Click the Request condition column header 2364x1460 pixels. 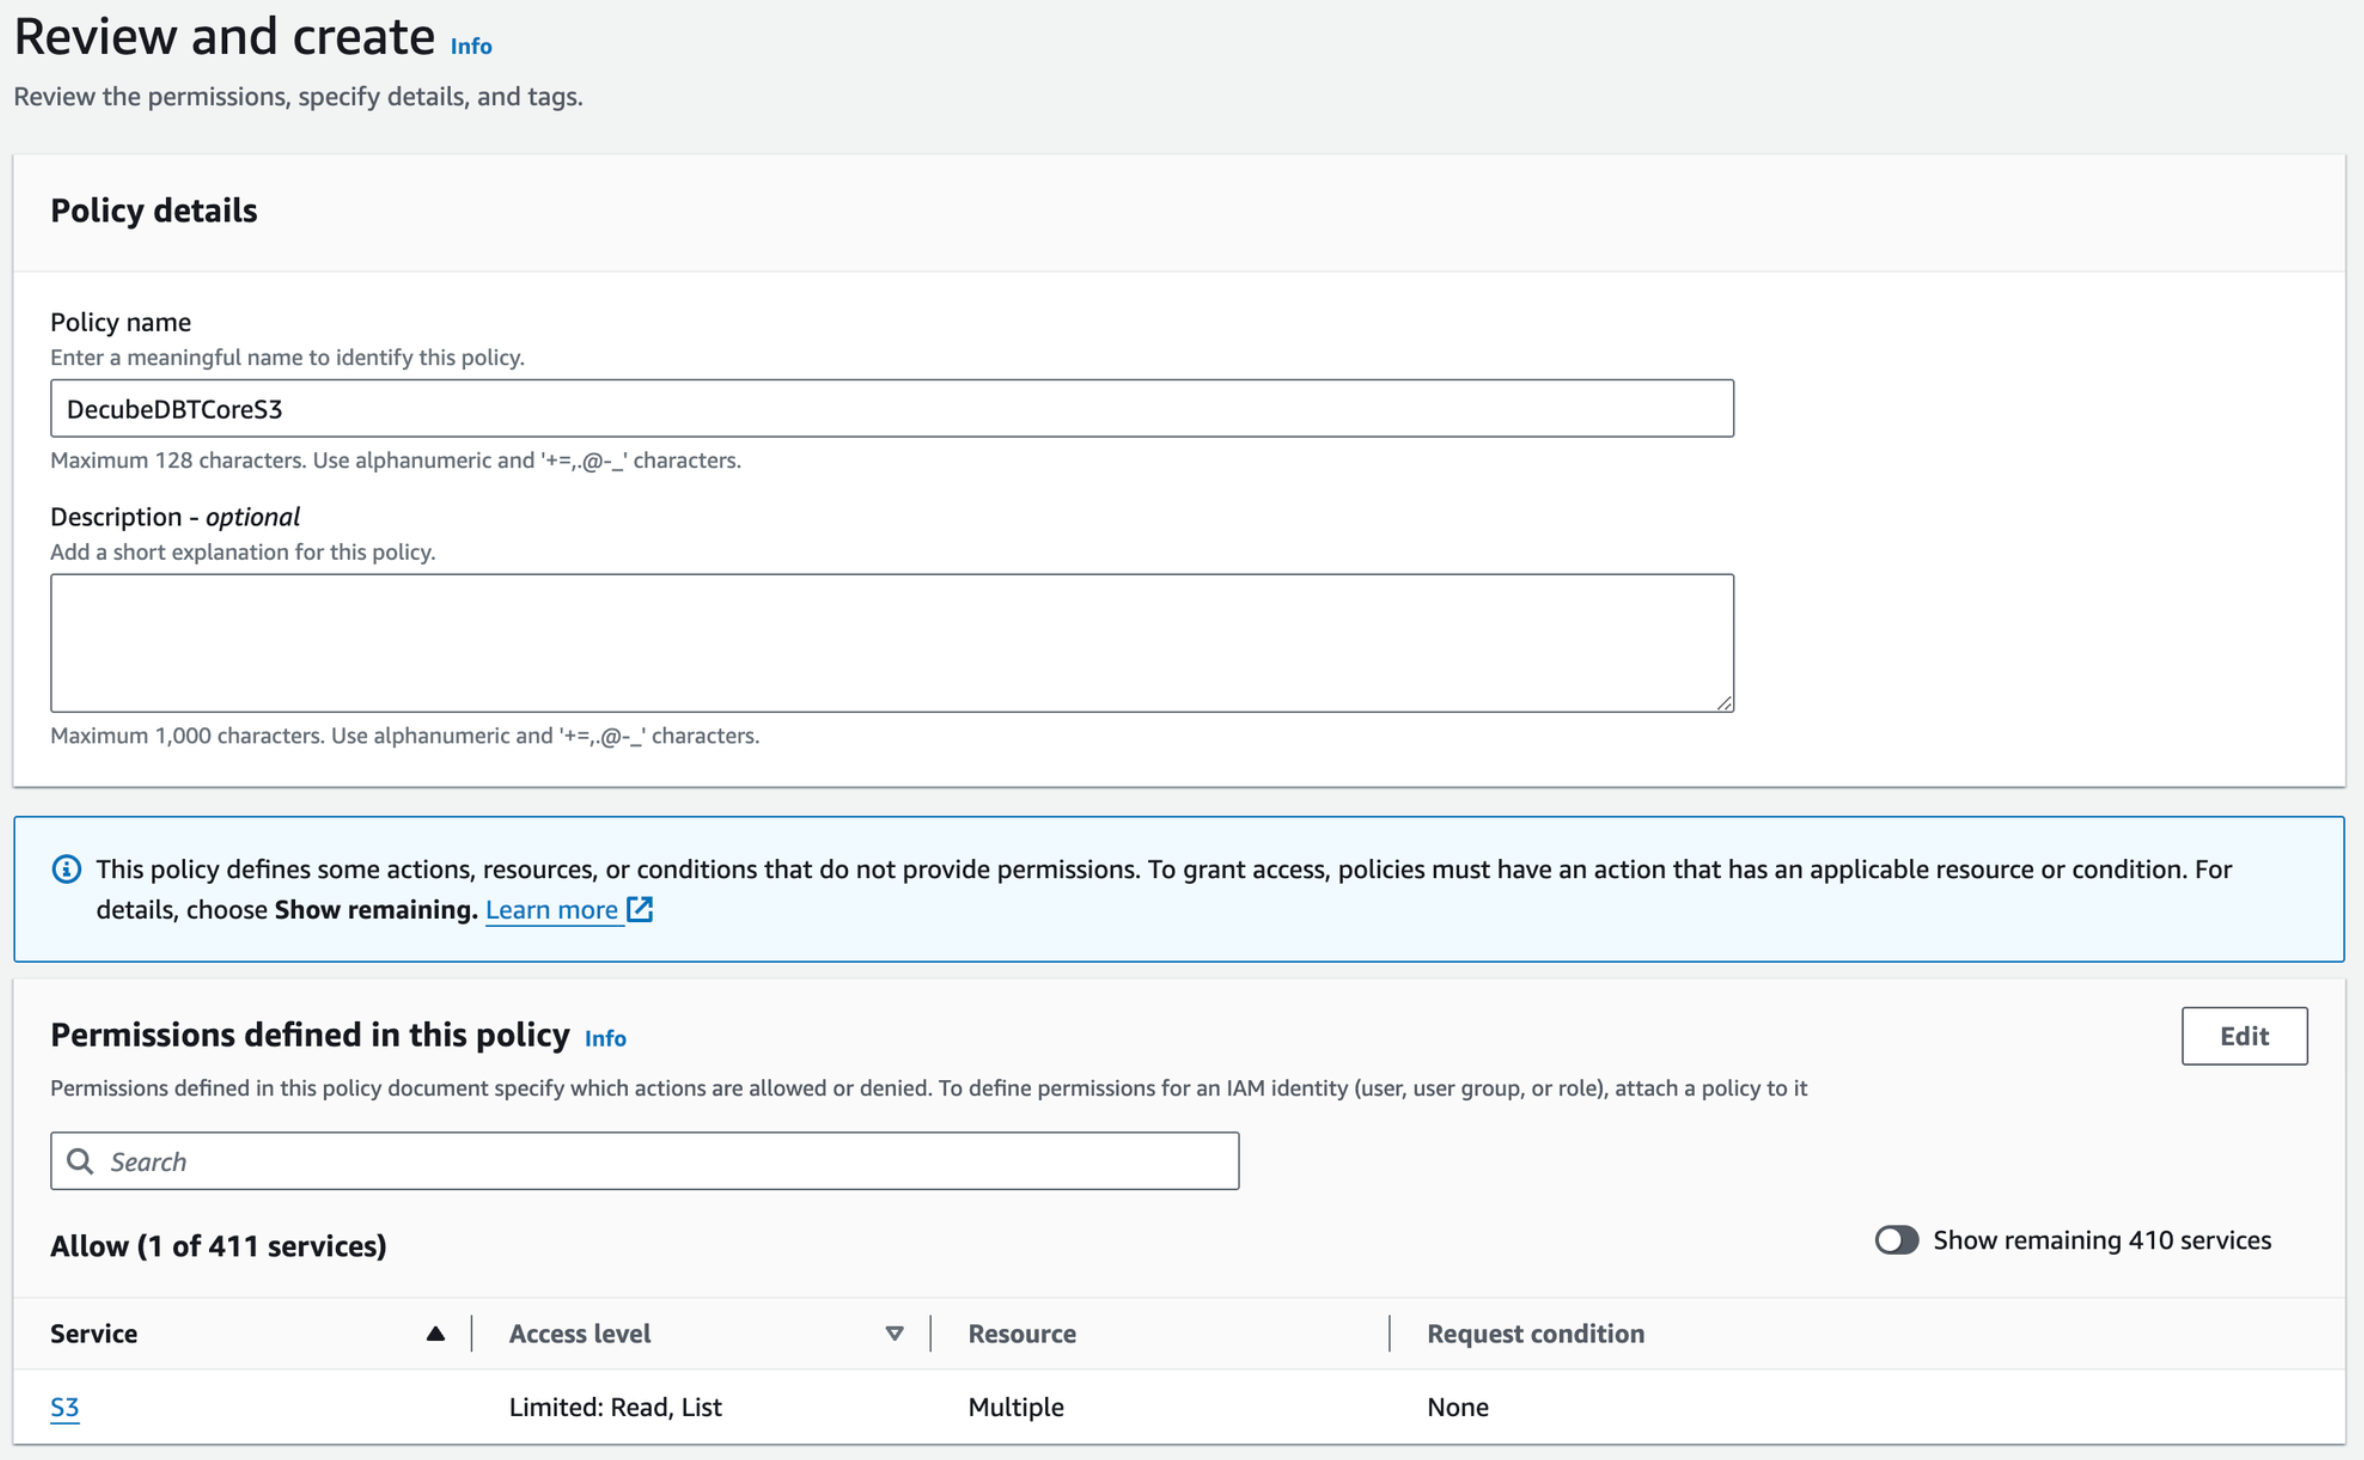tap(1534, 1333)
